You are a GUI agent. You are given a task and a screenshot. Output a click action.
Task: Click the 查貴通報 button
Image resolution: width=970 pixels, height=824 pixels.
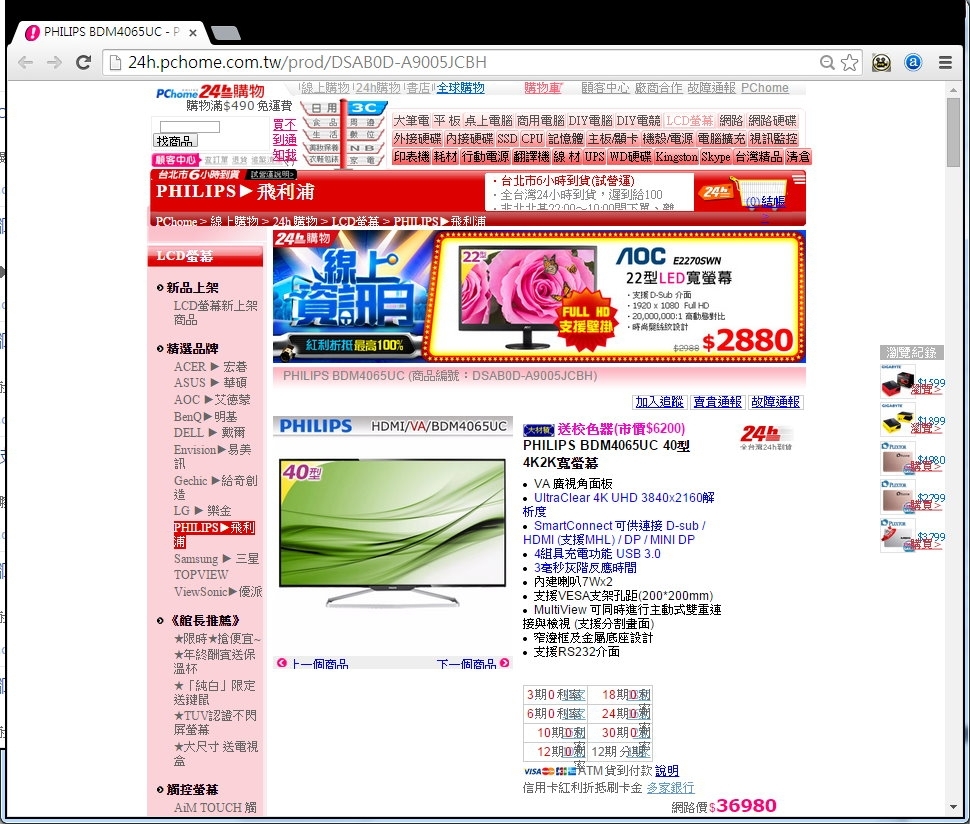[x=717, y=402]
